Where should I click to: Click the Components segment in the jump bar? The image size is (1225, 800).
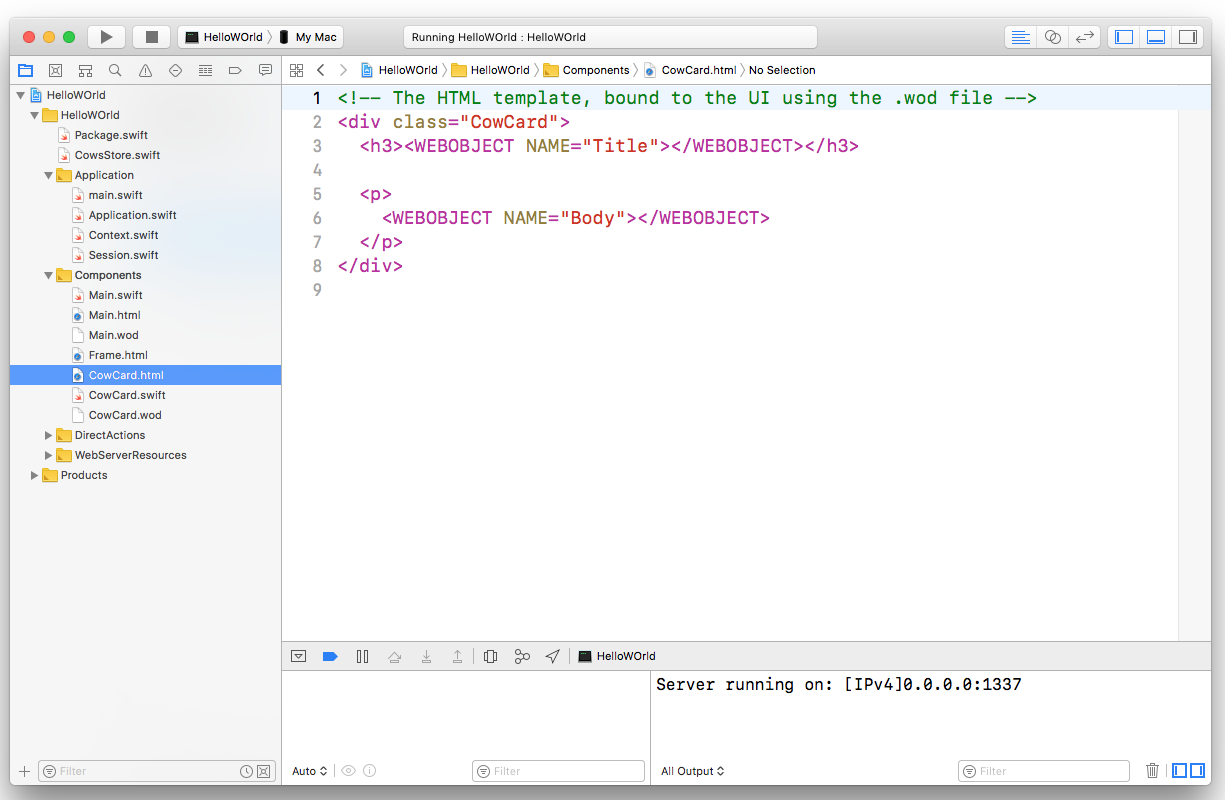pyautogui.click(x=586, y=70)
